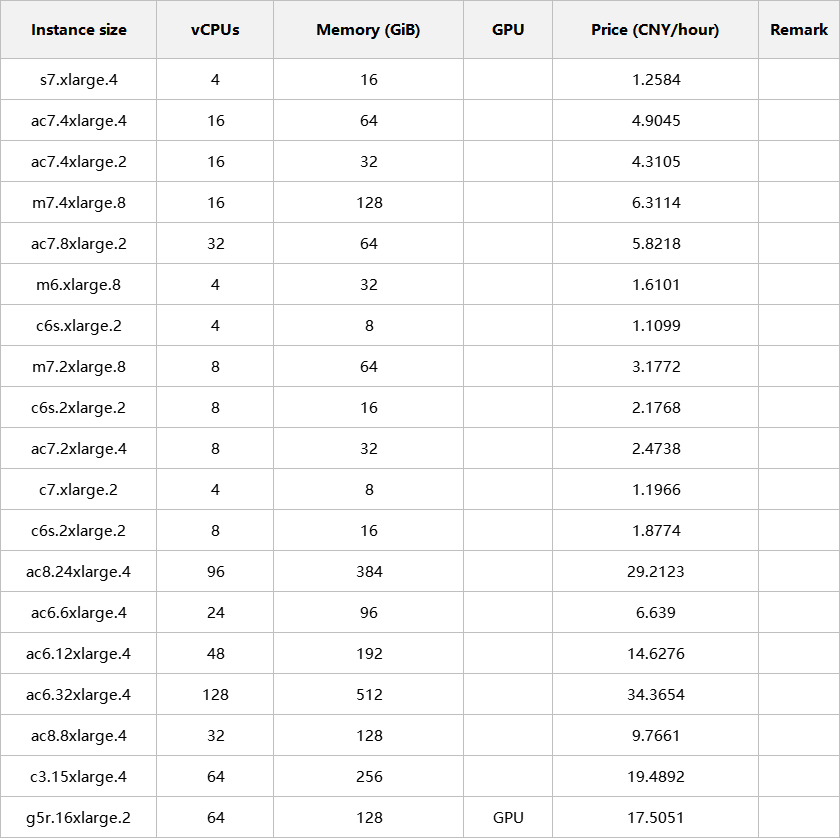Click the GPU column header
The image size is (840, 838).
pyautogui.click(x=508, y=29)
